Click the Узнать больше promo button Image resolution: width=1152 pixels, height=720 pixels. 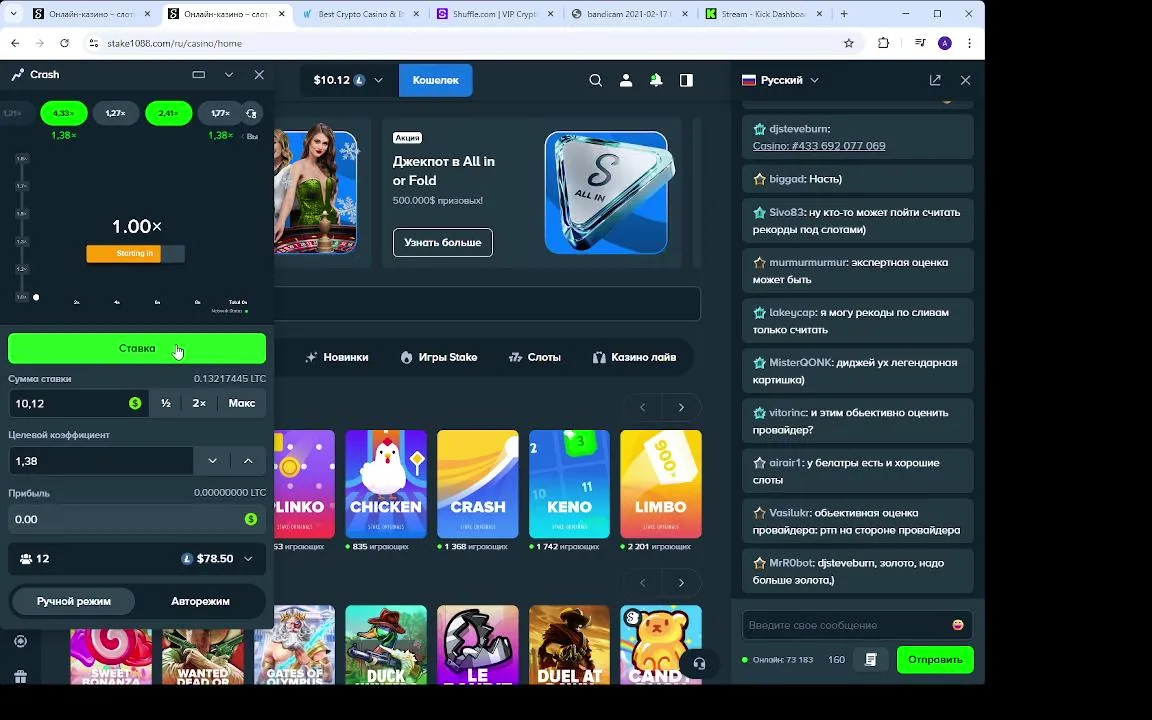point(443,242)
